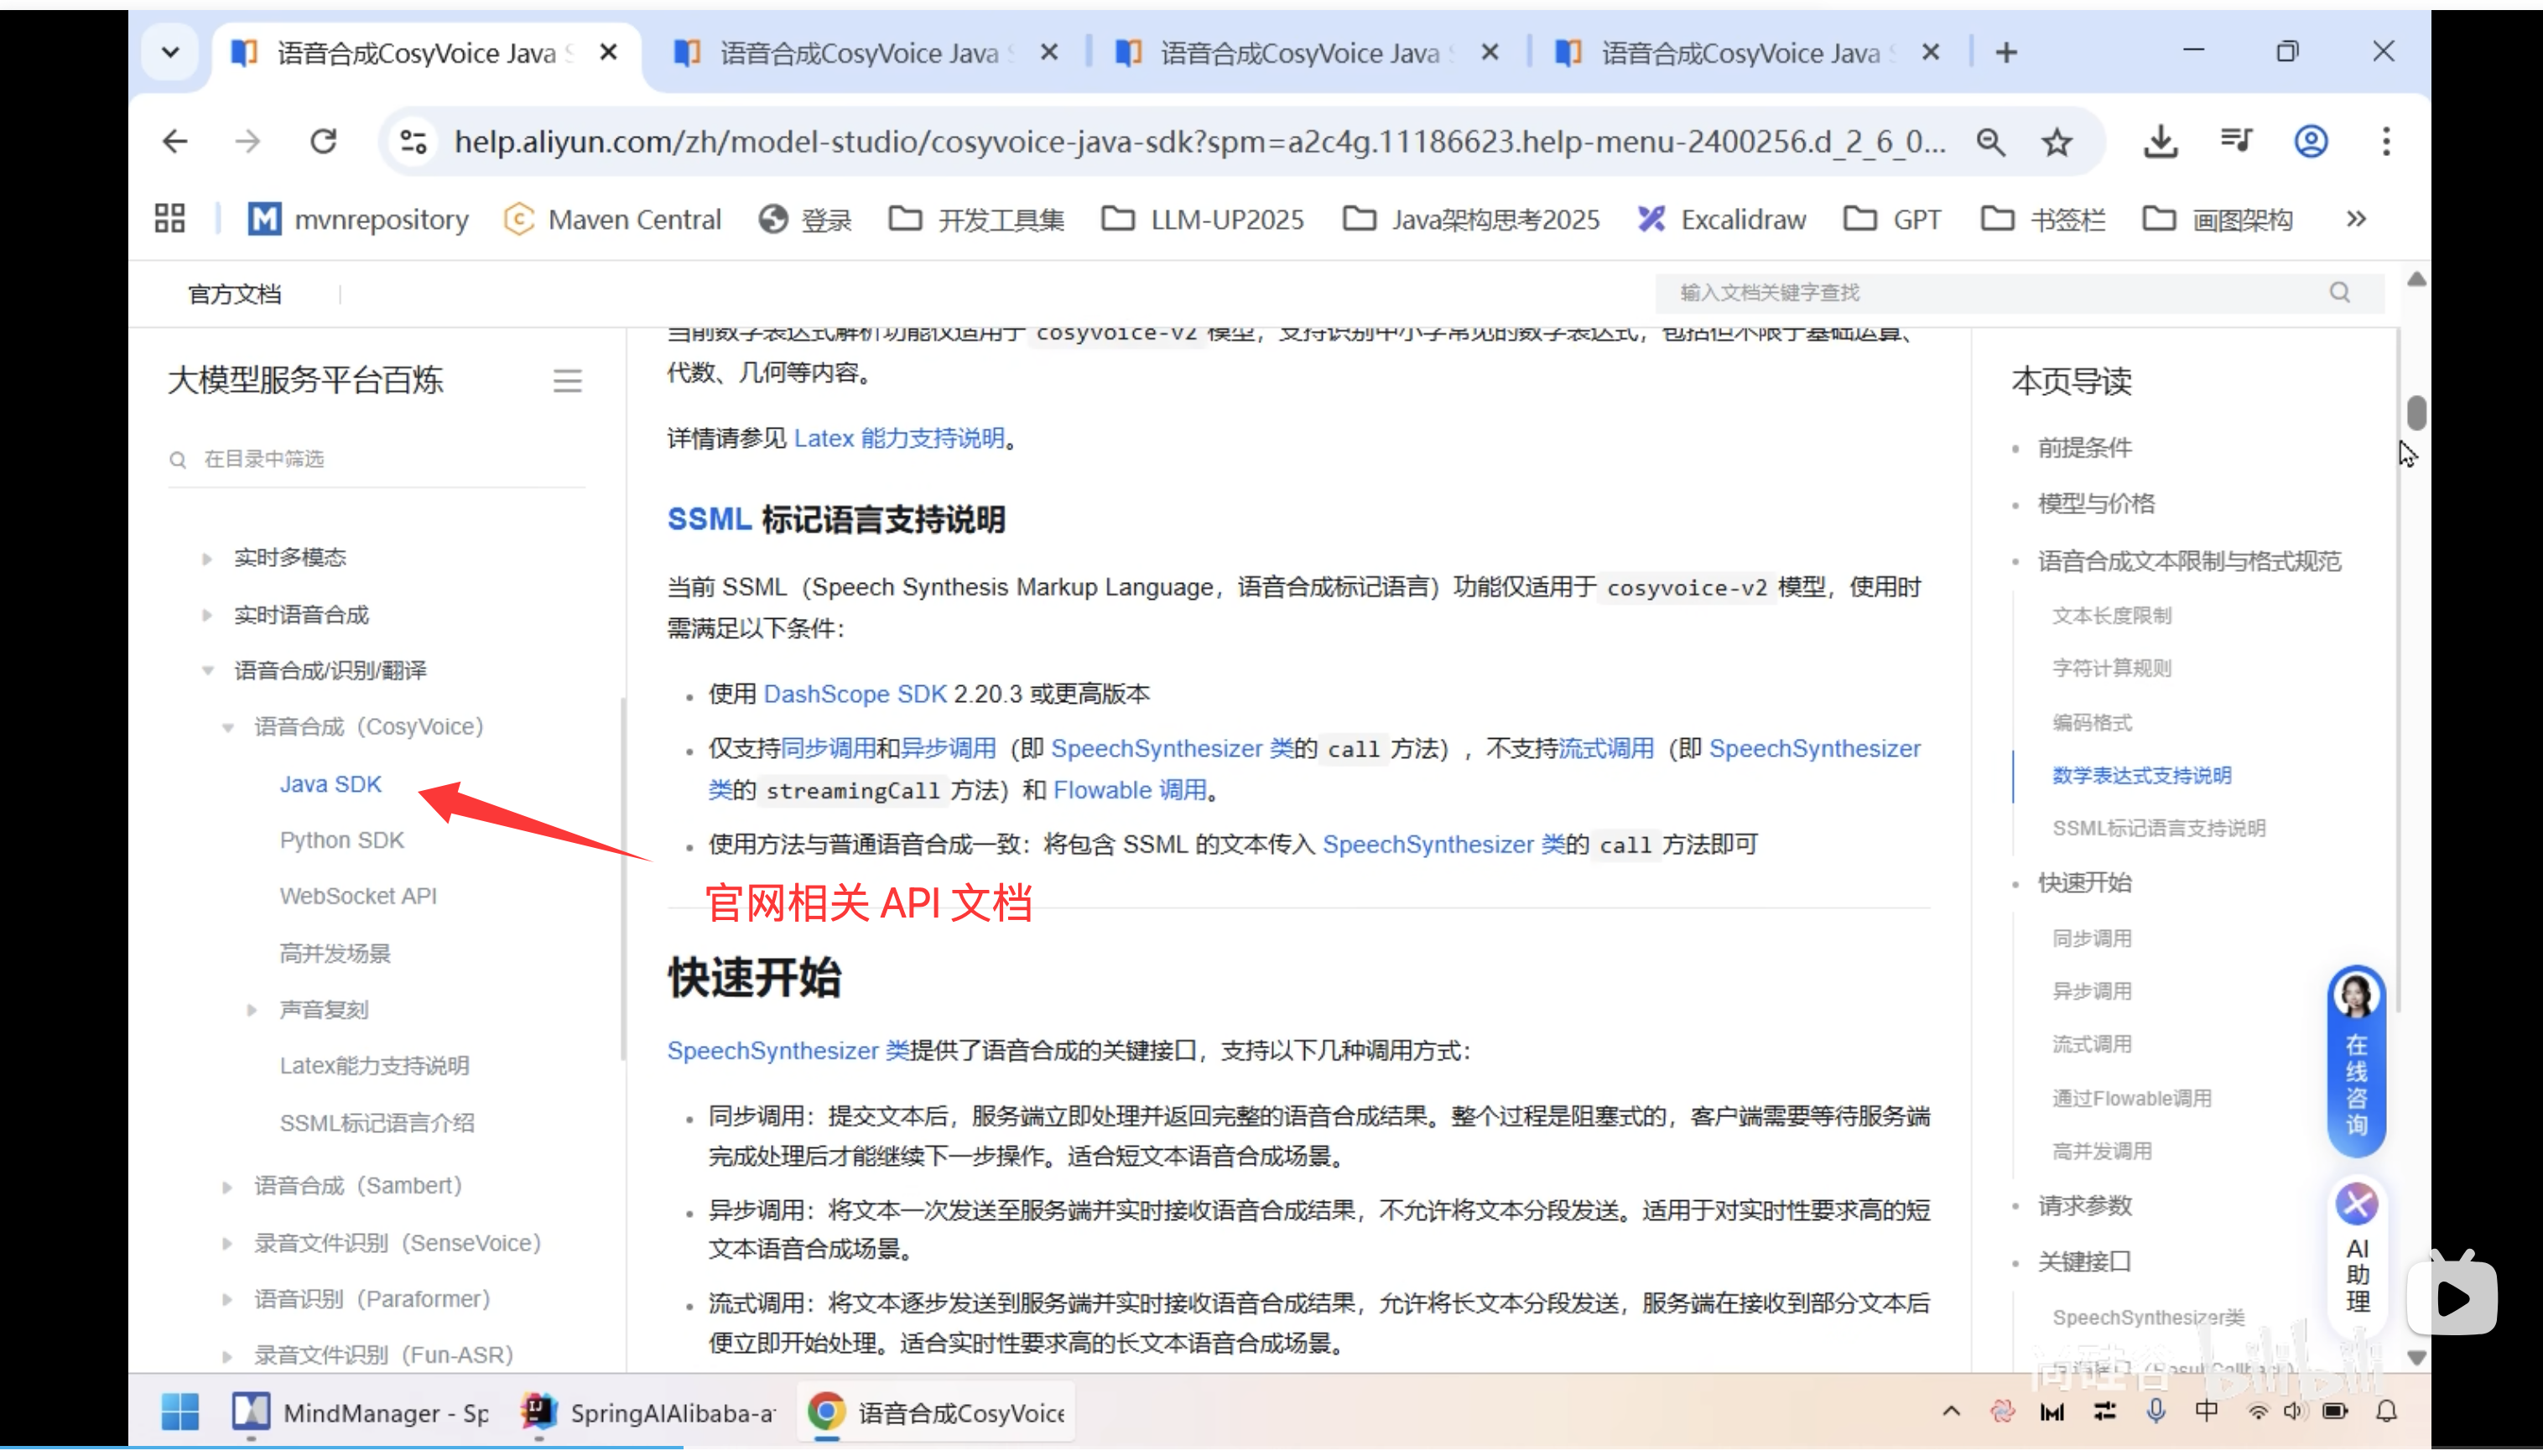The height and width of the screenshot is (1456, 2543).
Task: Open a new browser tab
Action: 2006,53
